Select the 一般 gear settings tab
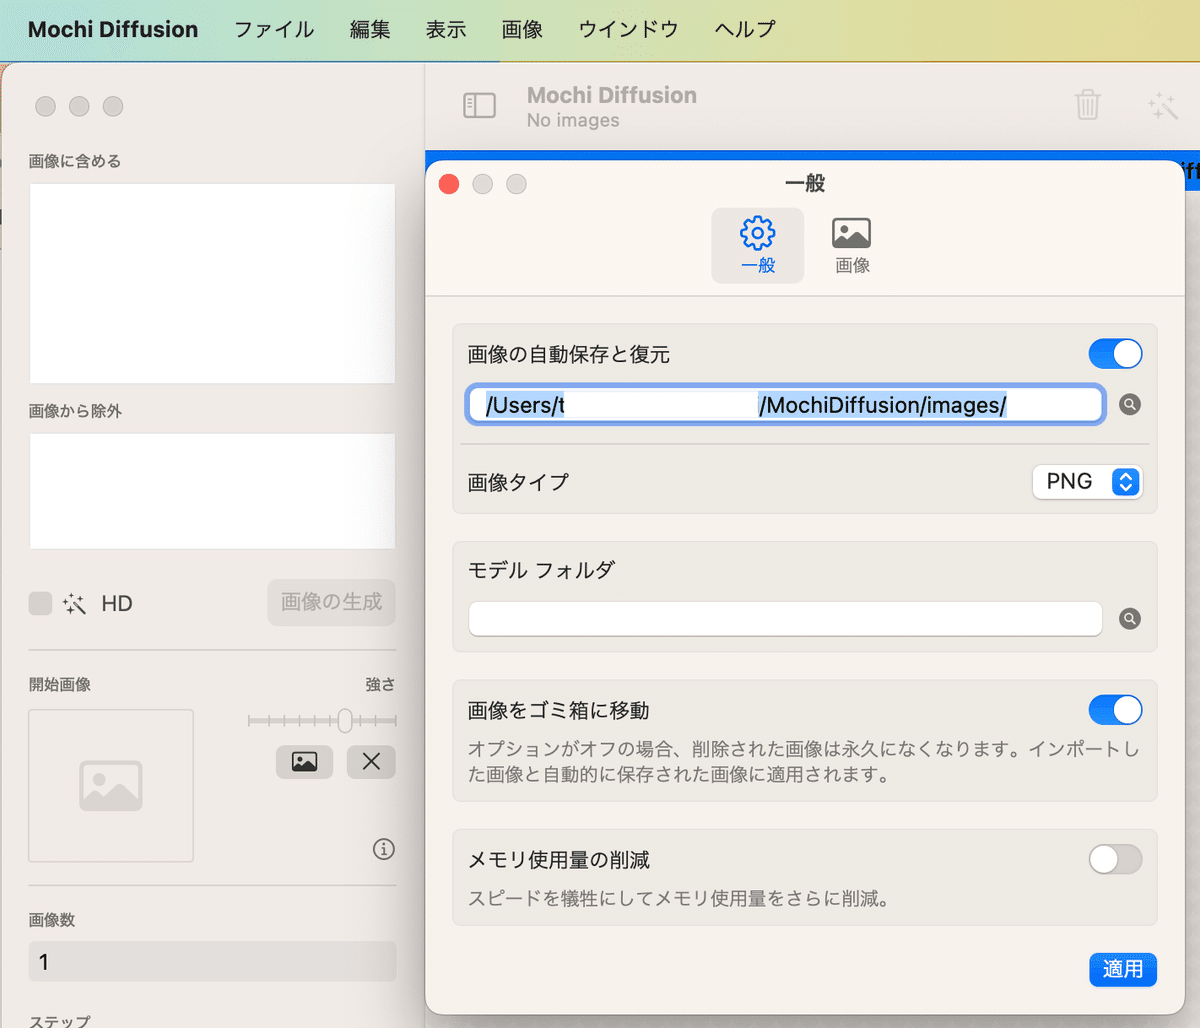The image size is (1200, 1028). click(x=758, y=245)
